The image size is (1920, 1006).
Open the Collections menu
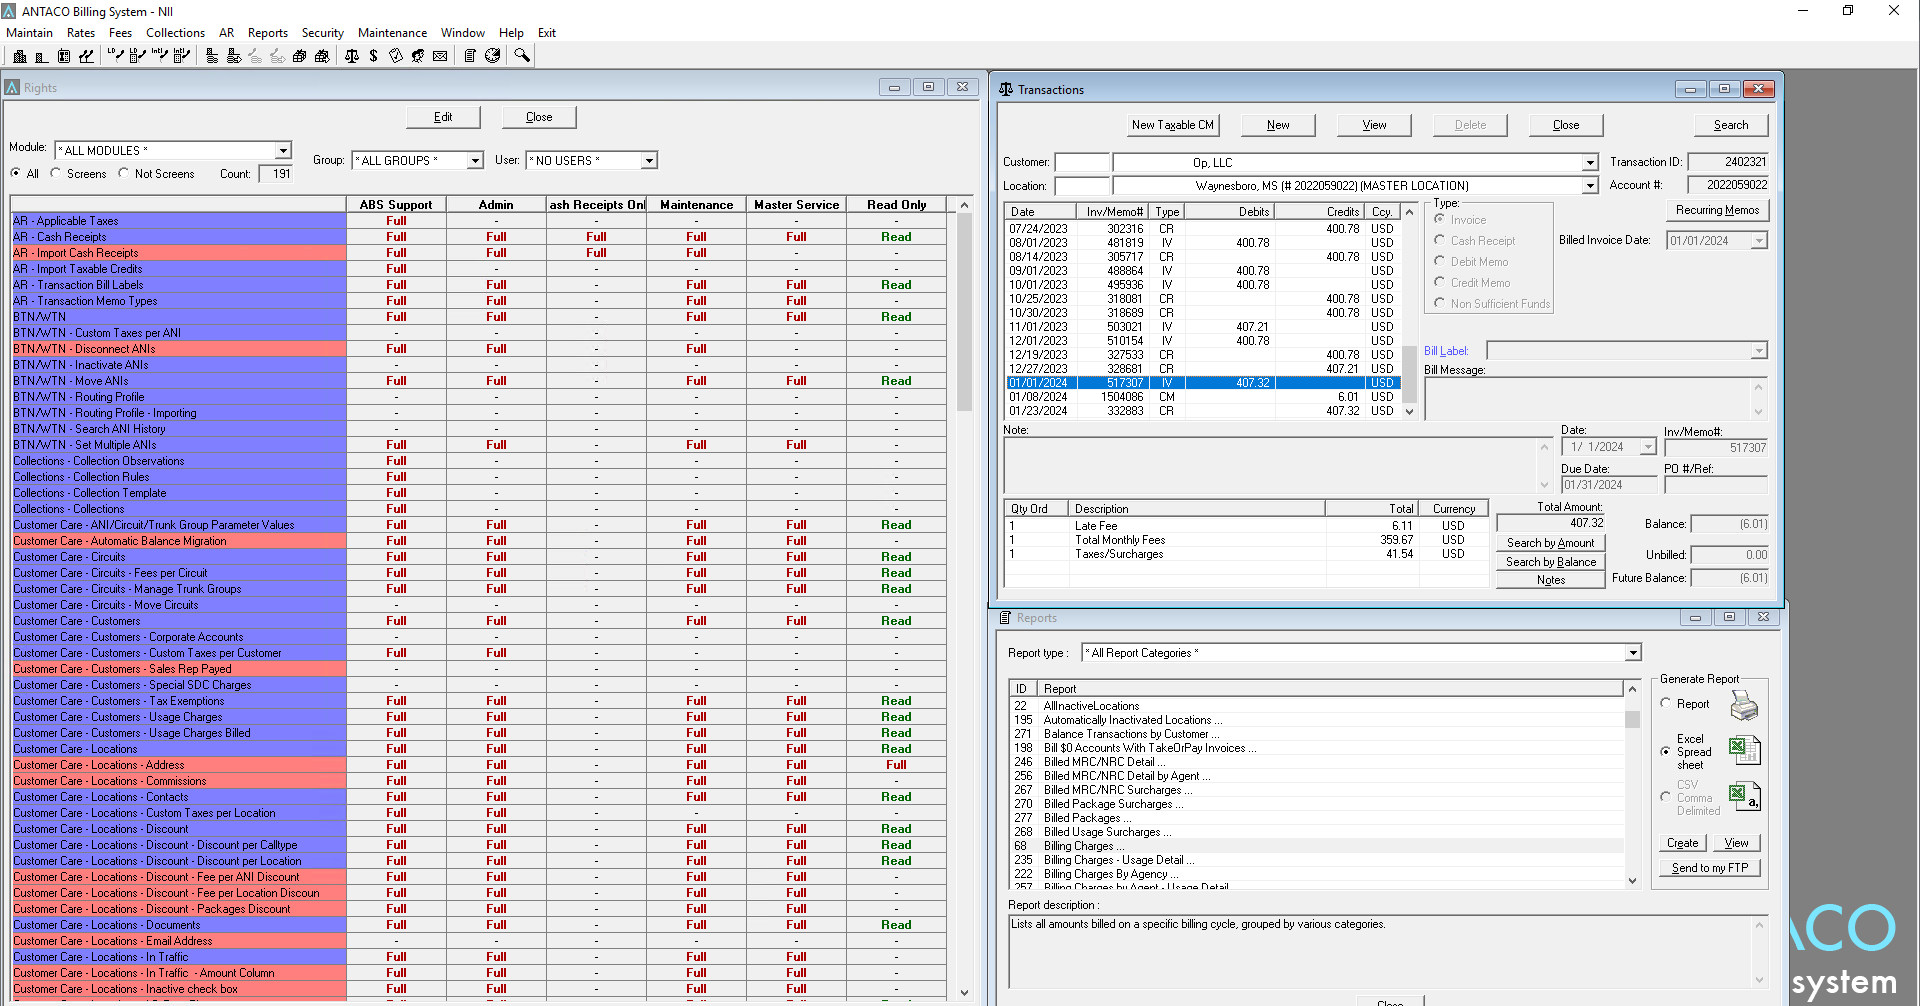[x=175, y=33]
